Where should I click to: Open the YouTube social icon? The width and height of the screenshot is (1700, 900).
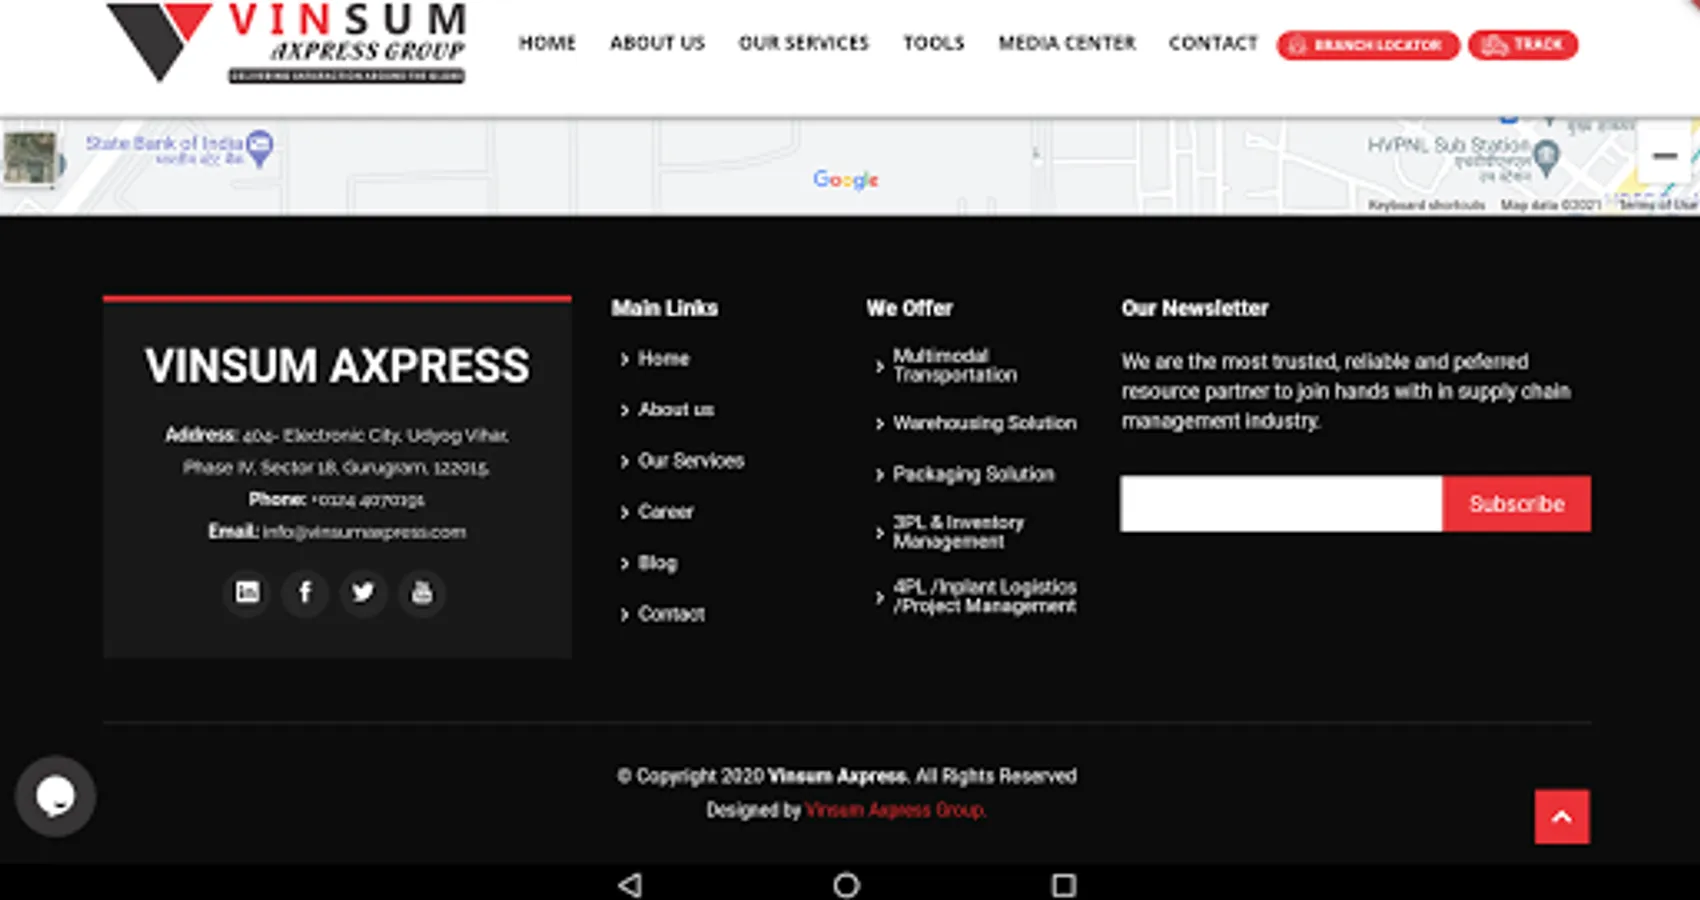(x=422, y=592)
